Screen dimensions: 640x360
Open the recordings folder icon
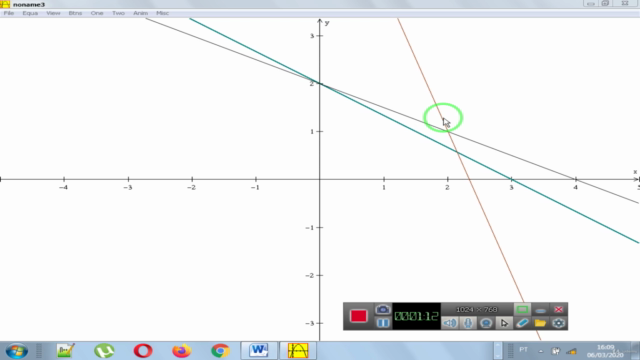coord(540,323)
